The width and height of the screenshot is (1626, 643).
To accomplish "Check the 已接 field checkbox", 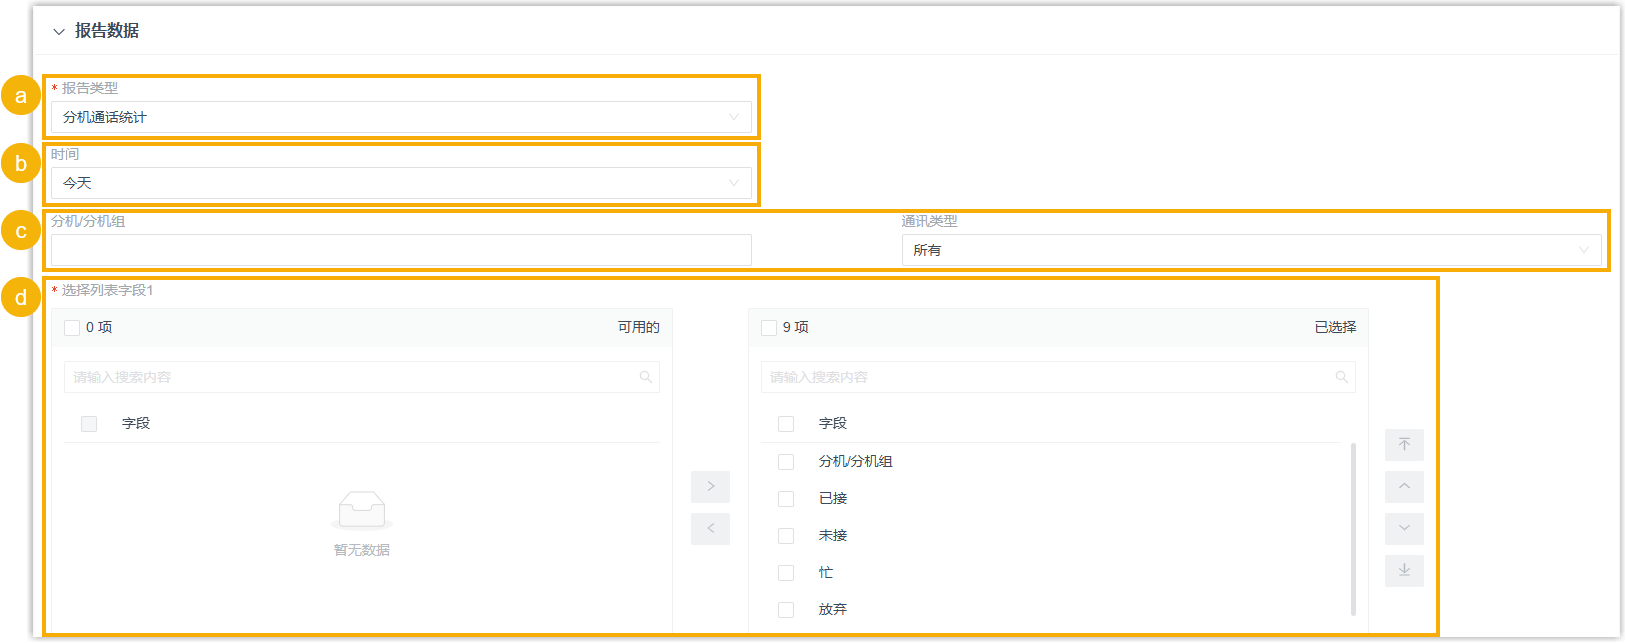I will coord(786,499).
